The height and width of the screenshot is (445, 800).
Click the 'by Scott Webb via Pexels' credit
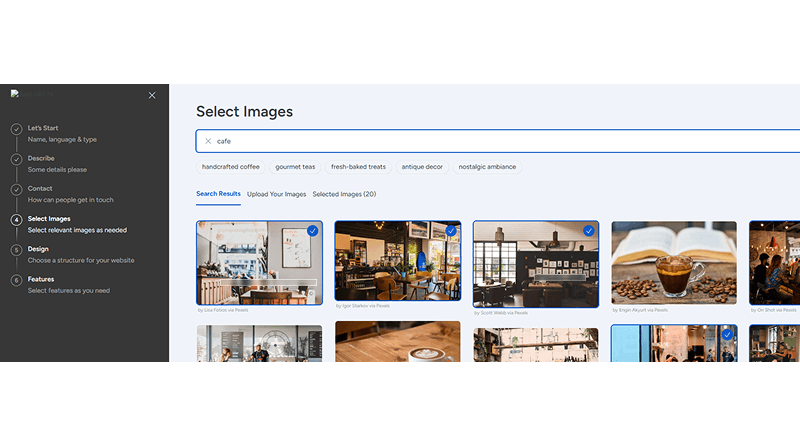coord(501,313)
